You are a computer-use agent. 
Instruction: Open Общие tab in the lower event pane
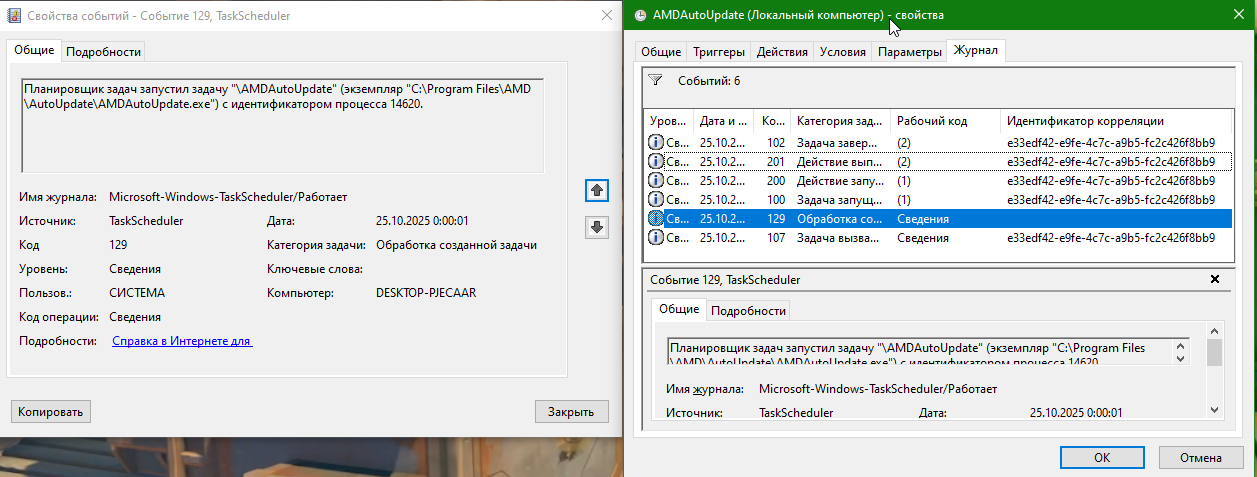coord(678,309)
